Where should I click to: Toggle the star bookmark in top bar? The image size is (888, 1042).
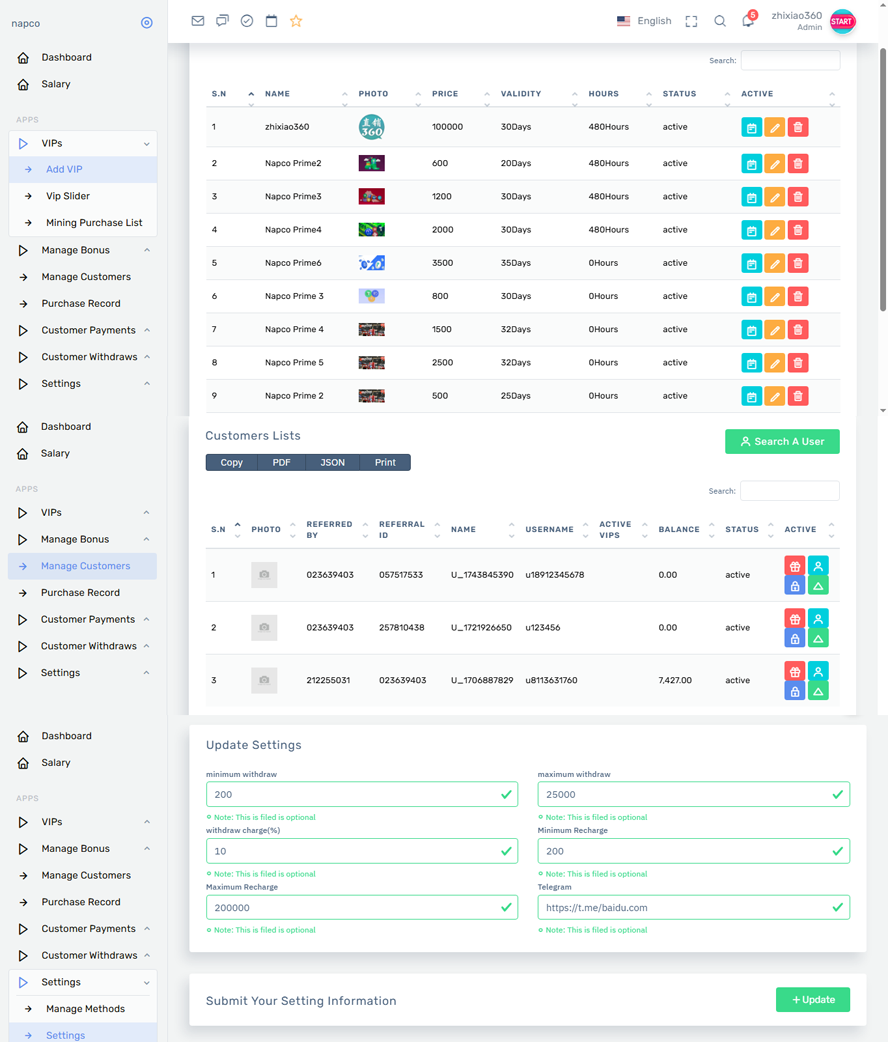[x=296, y=21]
